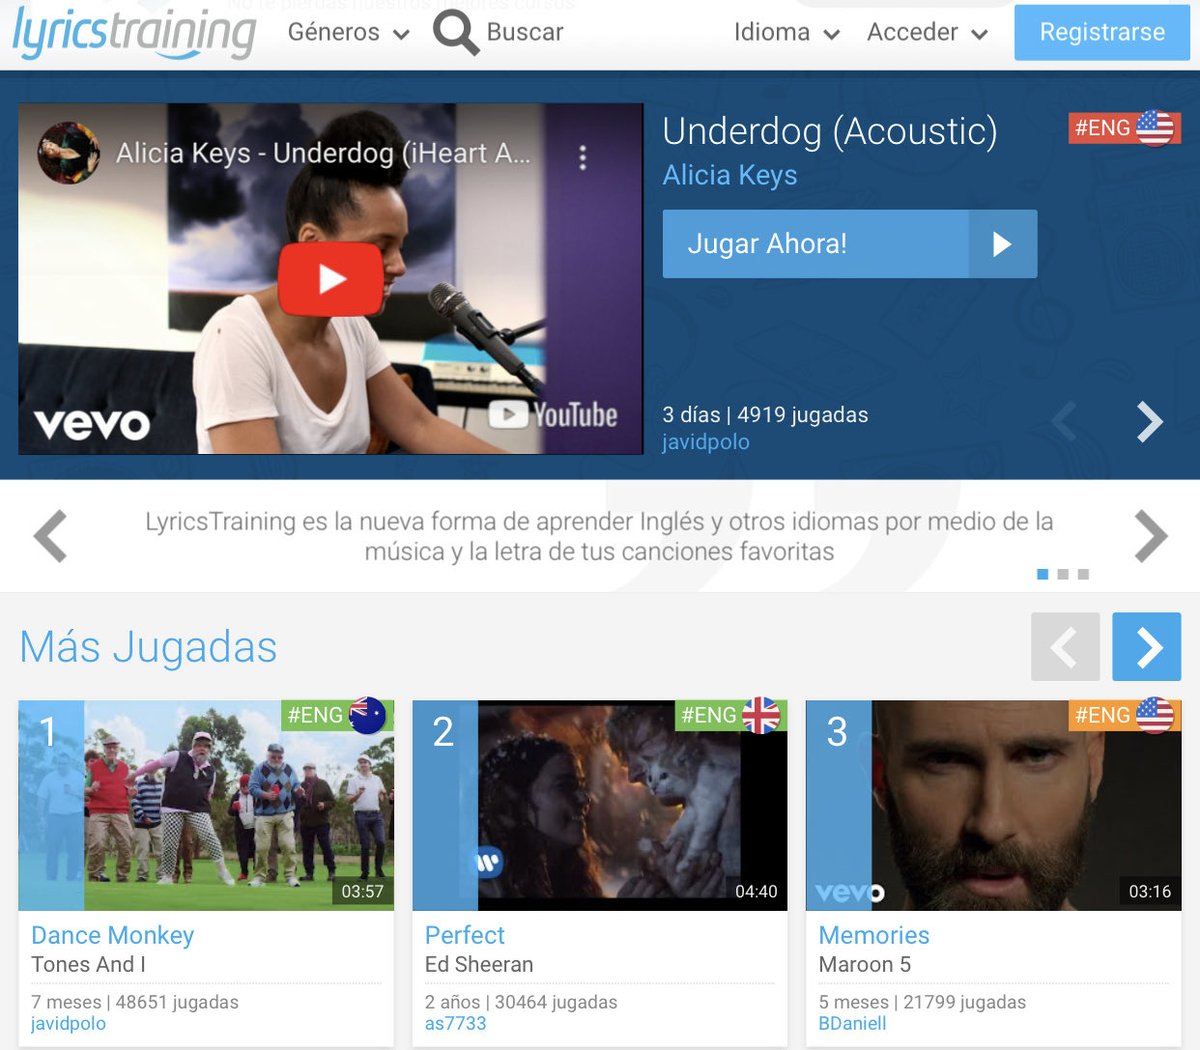Play the Alicia Keys YouTube video

[330, 279]
